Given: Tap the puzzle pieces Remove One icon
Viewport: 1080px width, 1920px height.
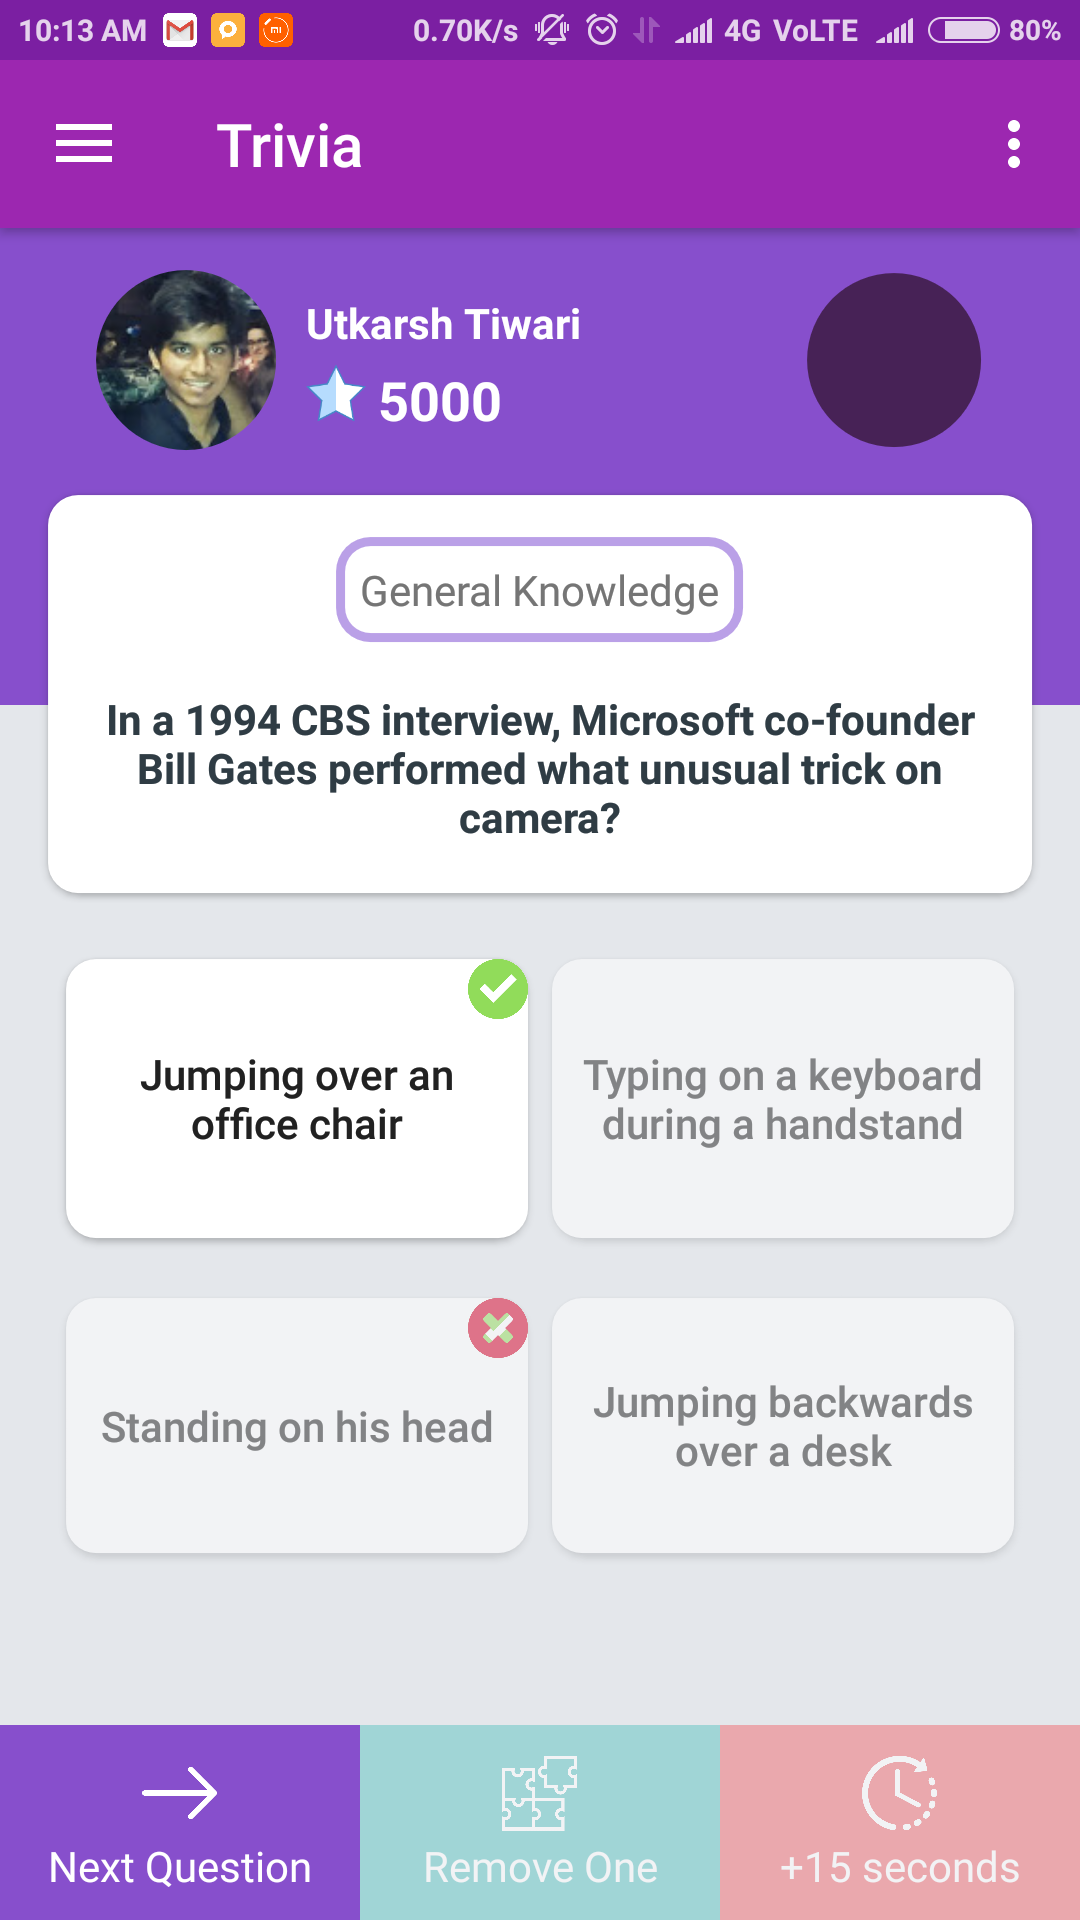Looking at the screenshot, I should pyautogui.click(x=540, y=1793).
